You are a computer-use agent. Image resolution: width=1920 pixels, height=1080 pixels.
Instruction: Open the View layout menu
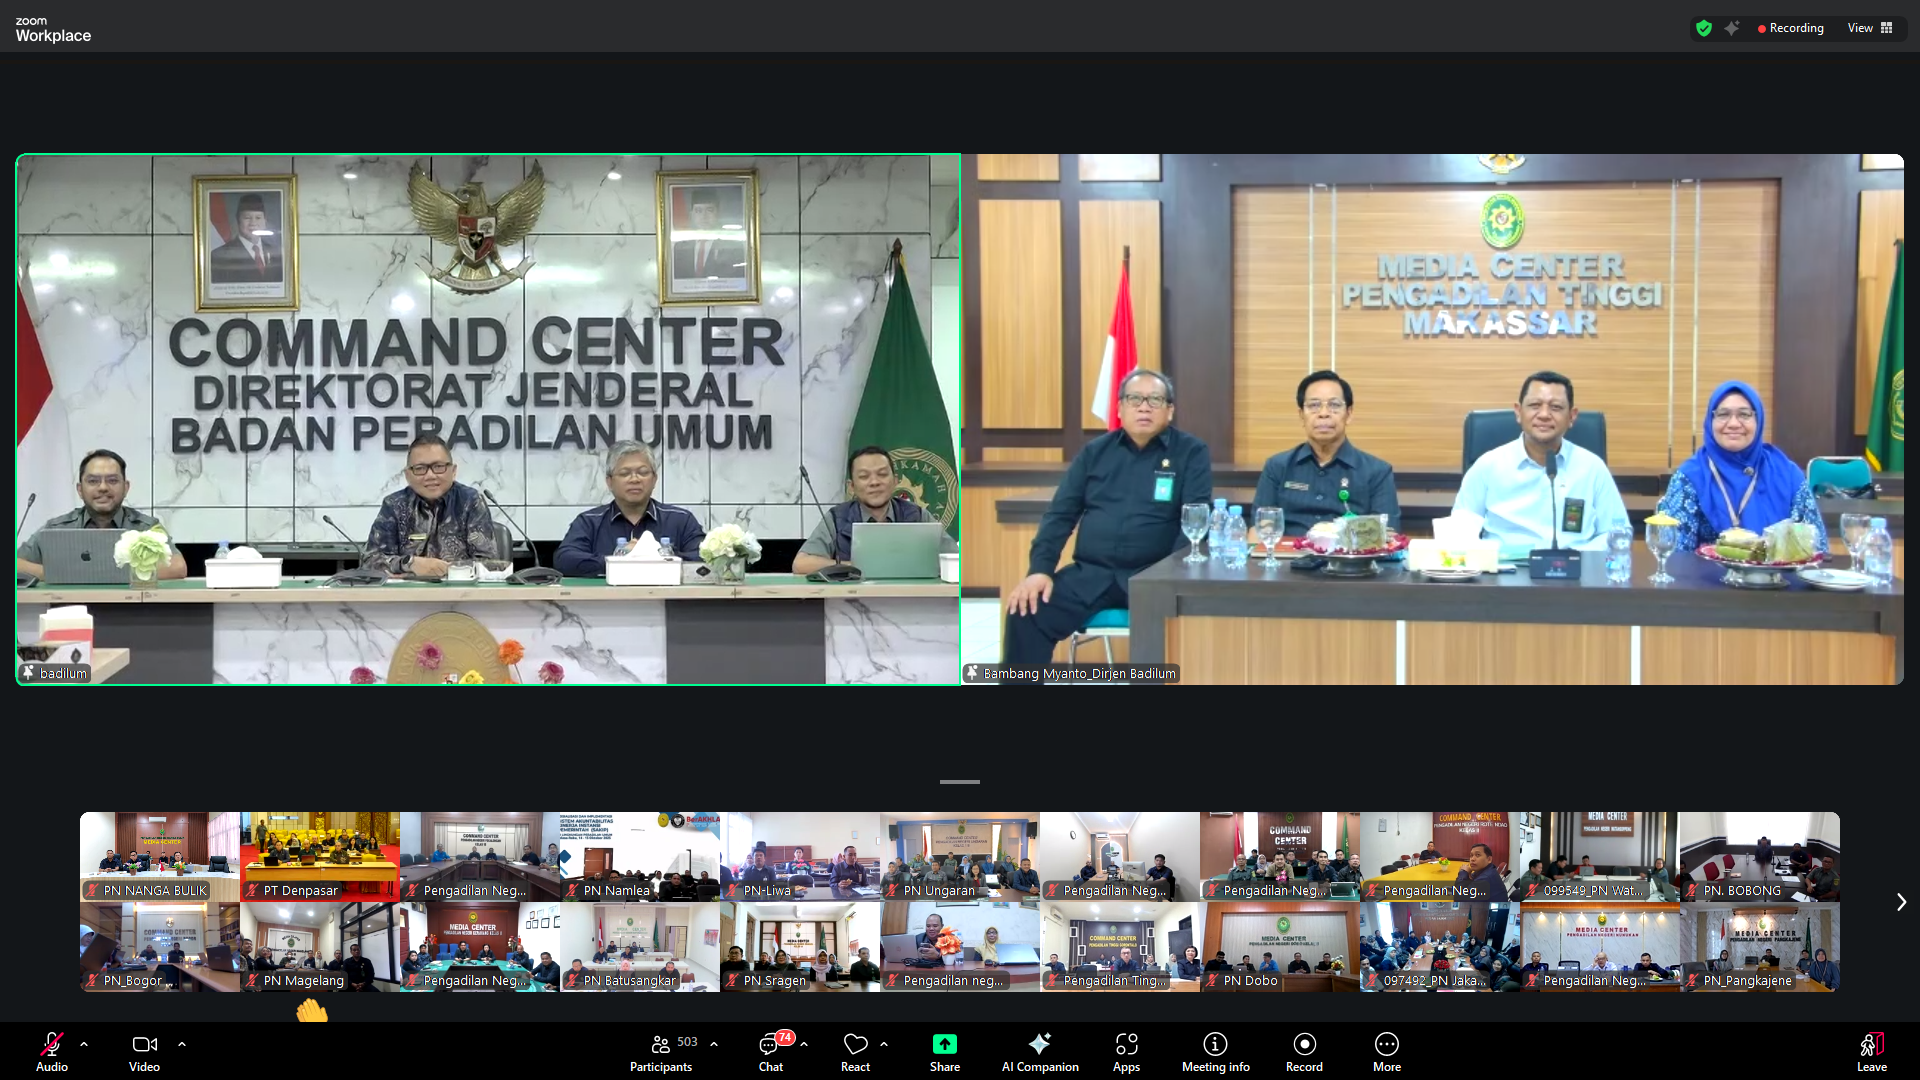pos(1870,28)
